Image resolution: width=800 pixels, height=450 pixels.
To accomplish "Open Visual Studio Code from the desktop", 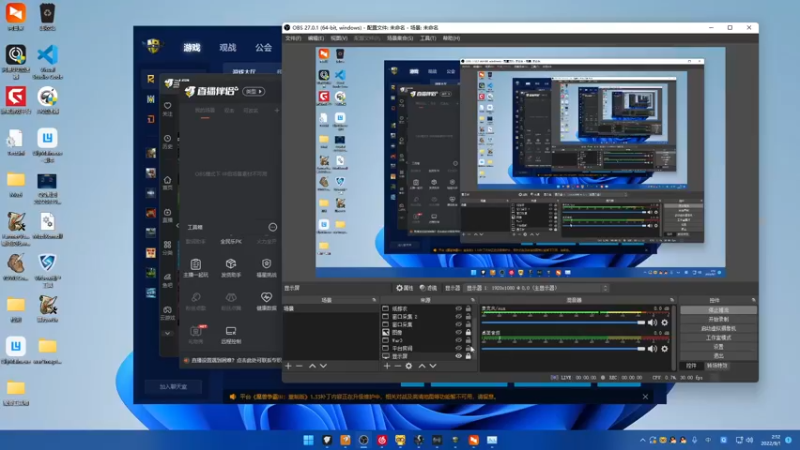I will click(x=47, y=62).
